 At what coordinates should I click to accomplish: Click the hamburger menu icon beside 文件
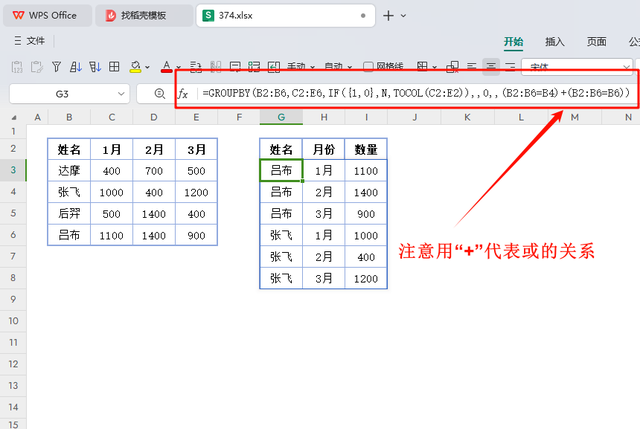tap(18, 41)
